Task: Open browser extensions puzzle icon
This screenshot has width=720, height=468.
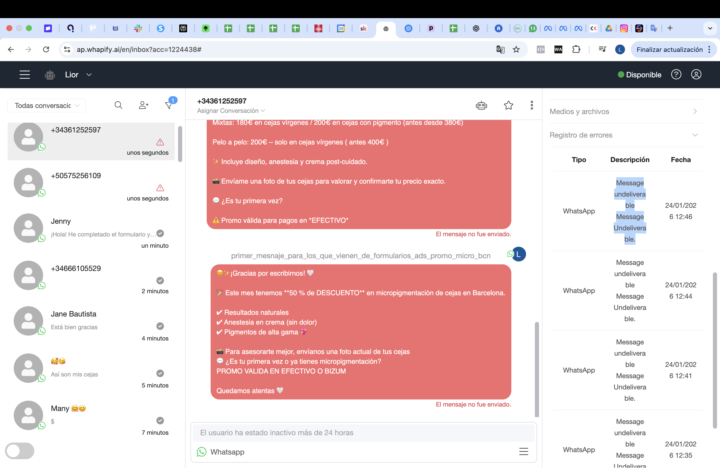Action: [576, 50]
